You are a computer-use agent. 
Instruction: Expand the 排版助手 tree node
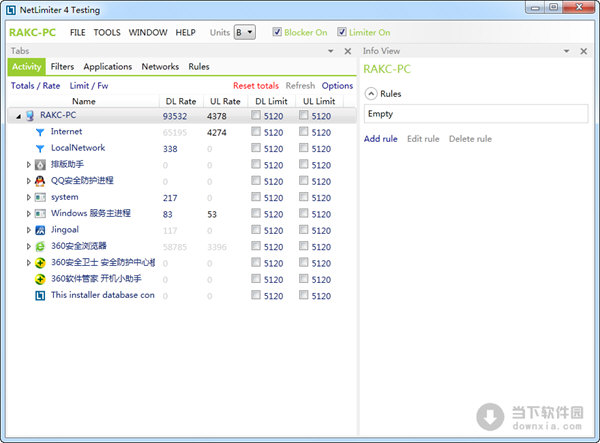point(28,165)
